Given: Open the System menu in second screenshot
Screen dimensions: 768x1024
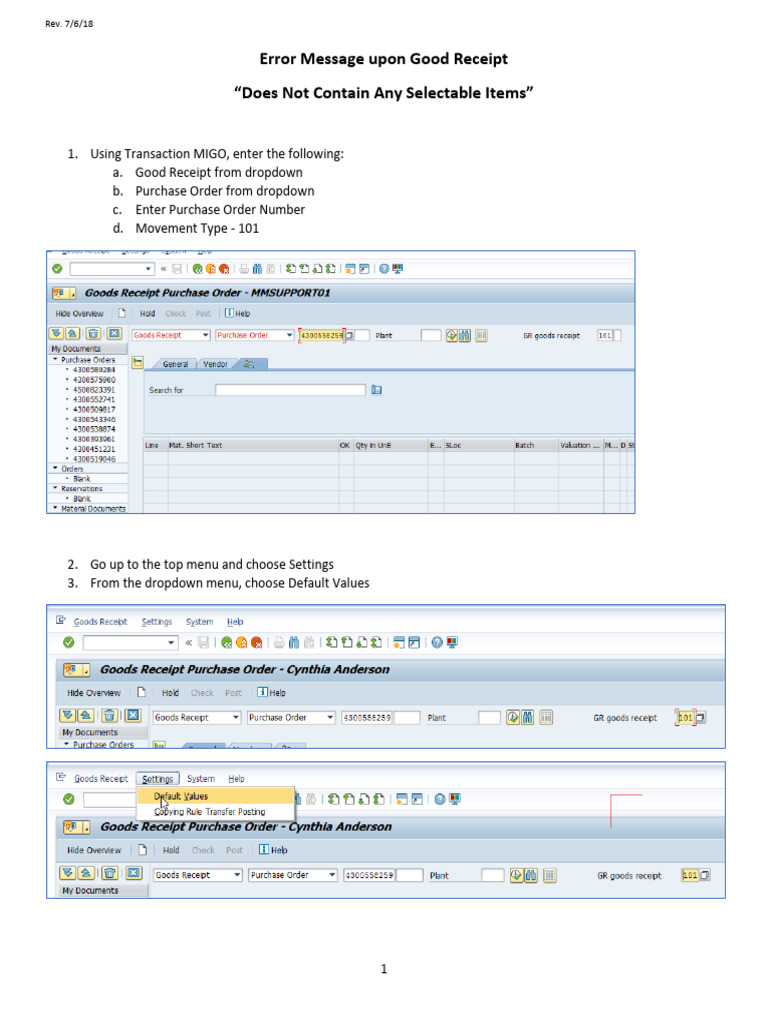Looking at the screenshot, I should (x=199, y=622).
